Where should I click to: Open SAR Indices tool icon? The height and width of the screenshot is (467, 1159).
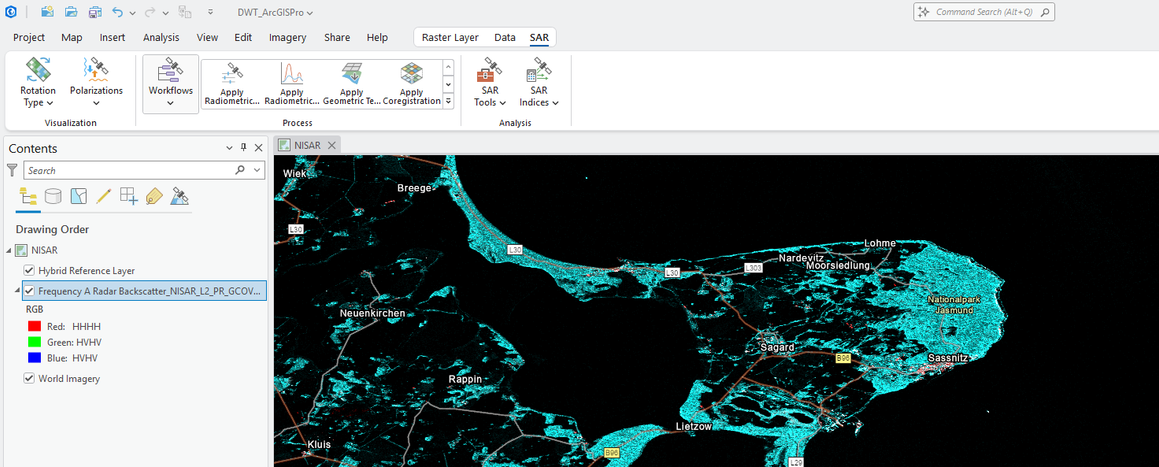point(539,83)
